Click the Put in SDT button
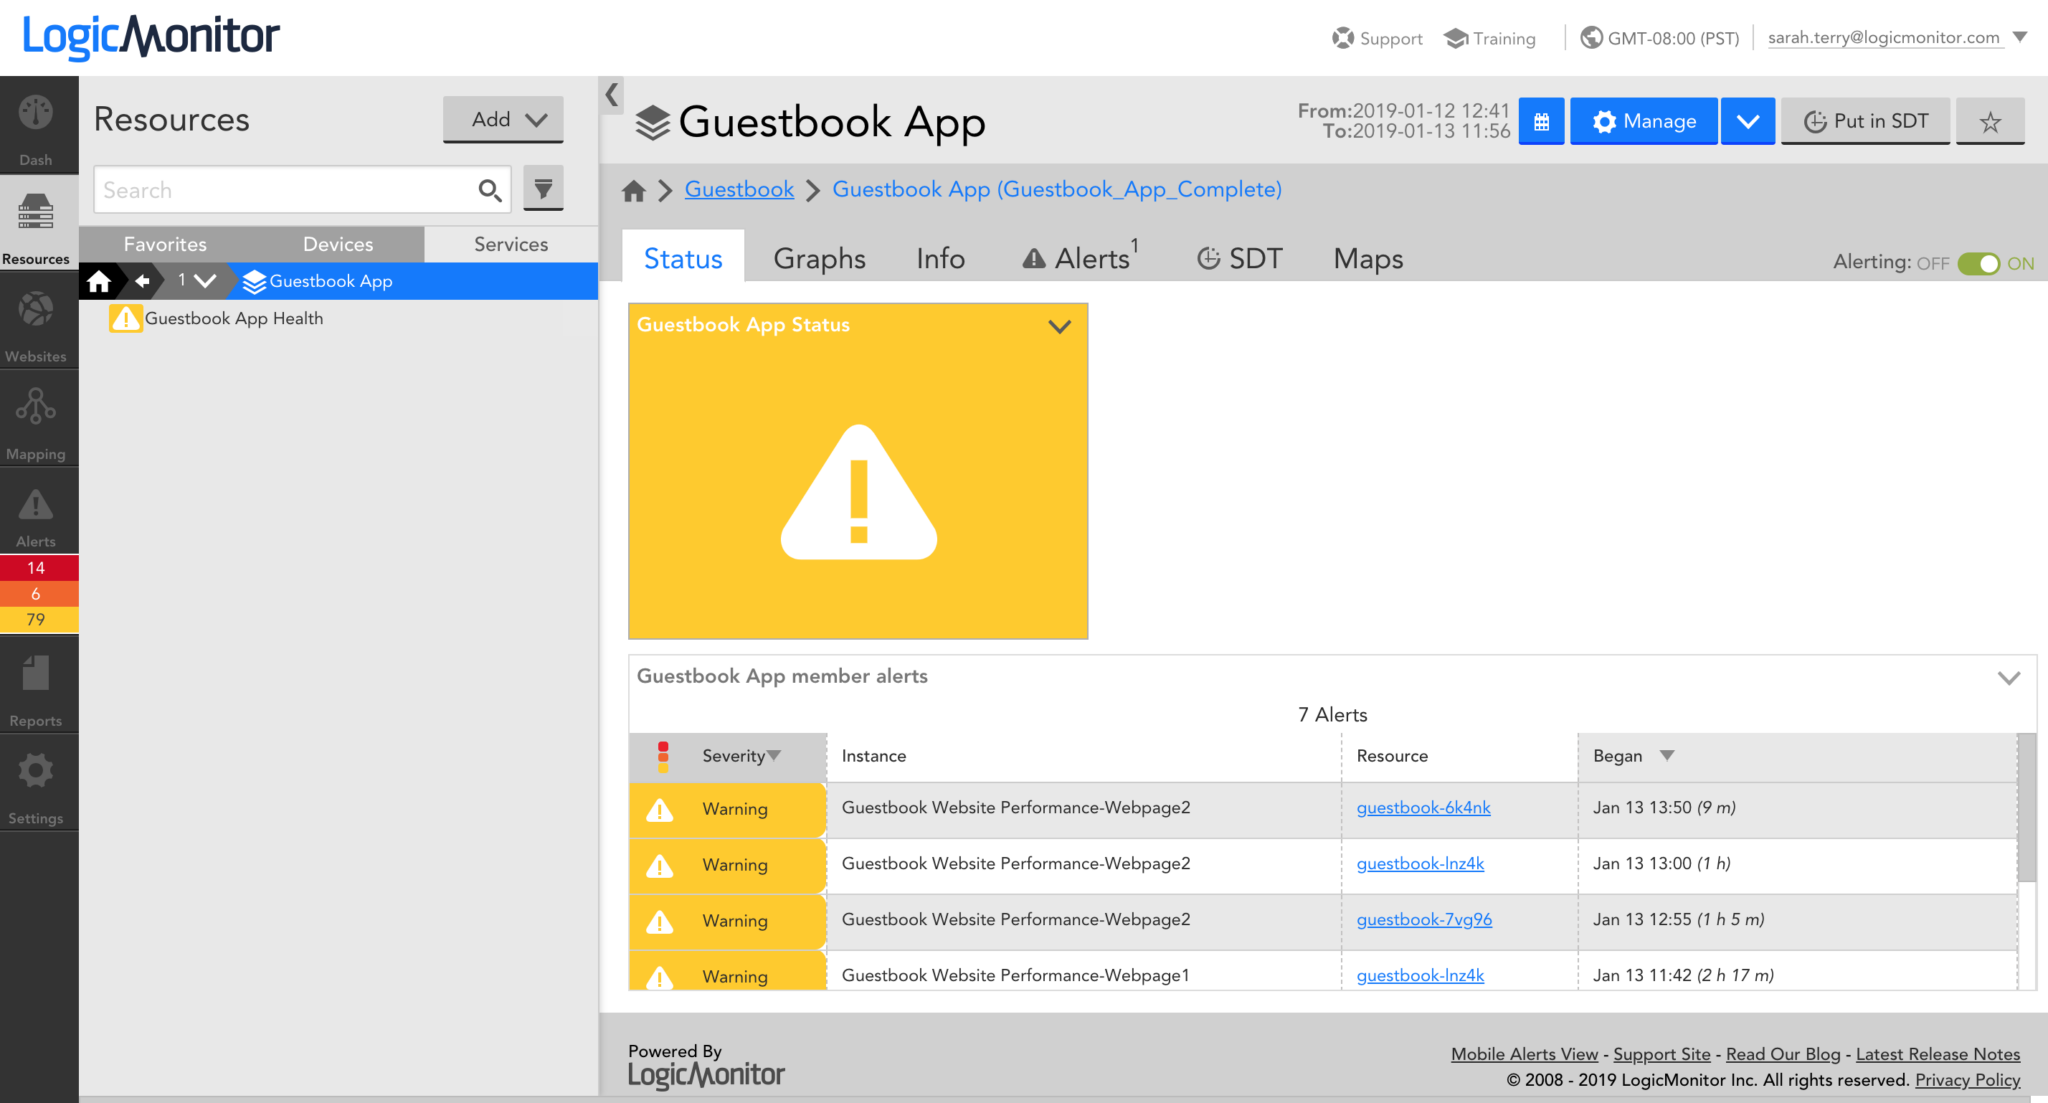2048x1103 pixels. [x=1865, y=121]
